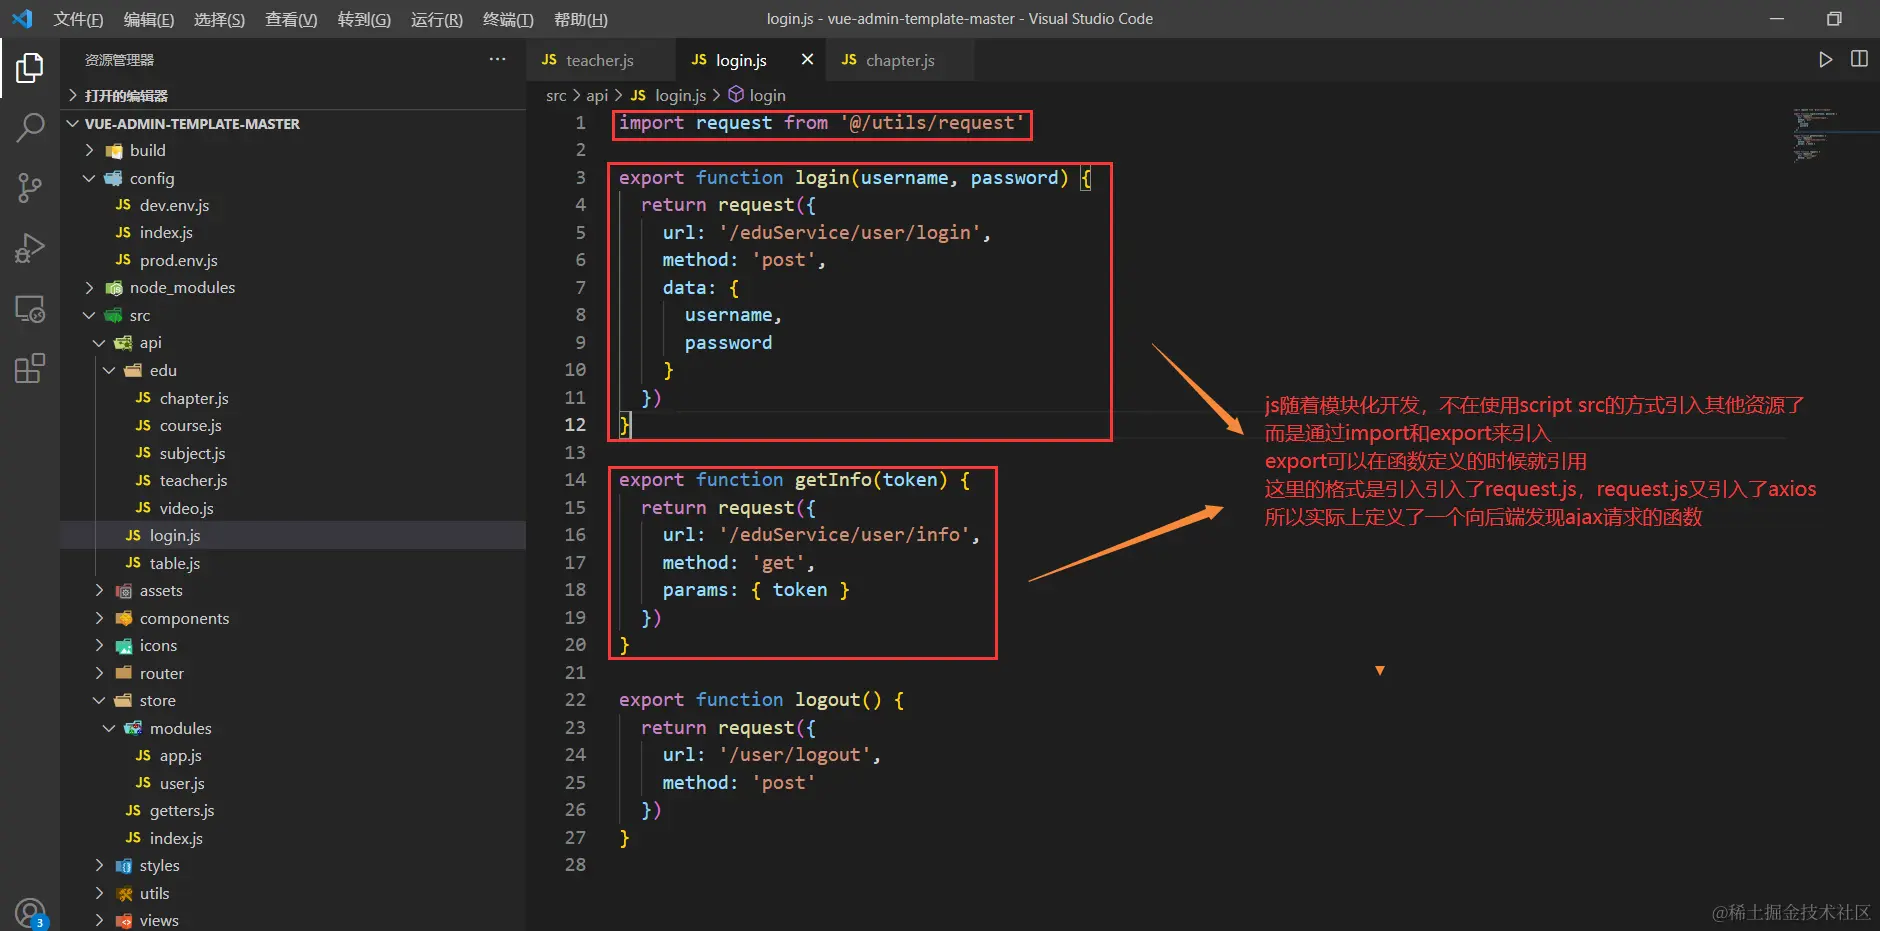Collapse the edu folder
This screenshot has width=1880, height=931.
[x=293, y=370]
